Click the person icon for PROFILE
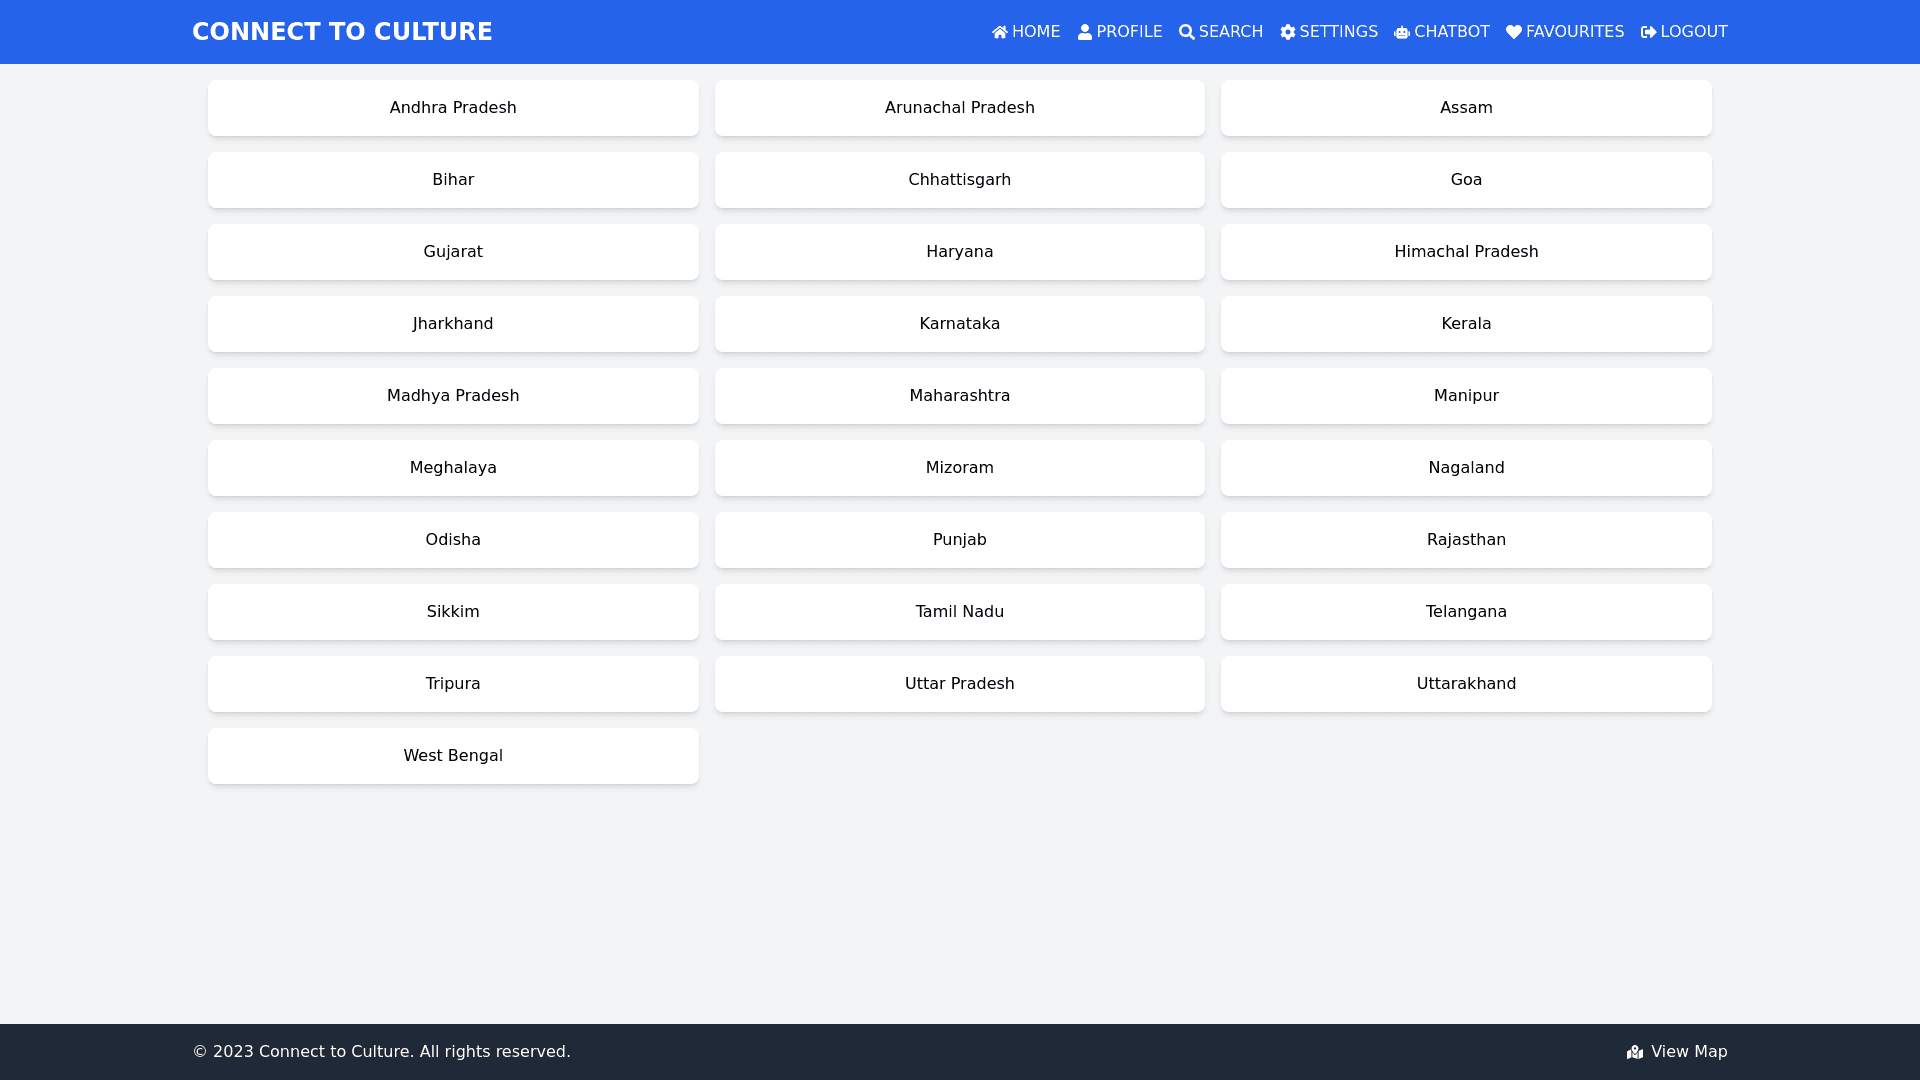The image size is (1920, 1080). click(1084, 32)
